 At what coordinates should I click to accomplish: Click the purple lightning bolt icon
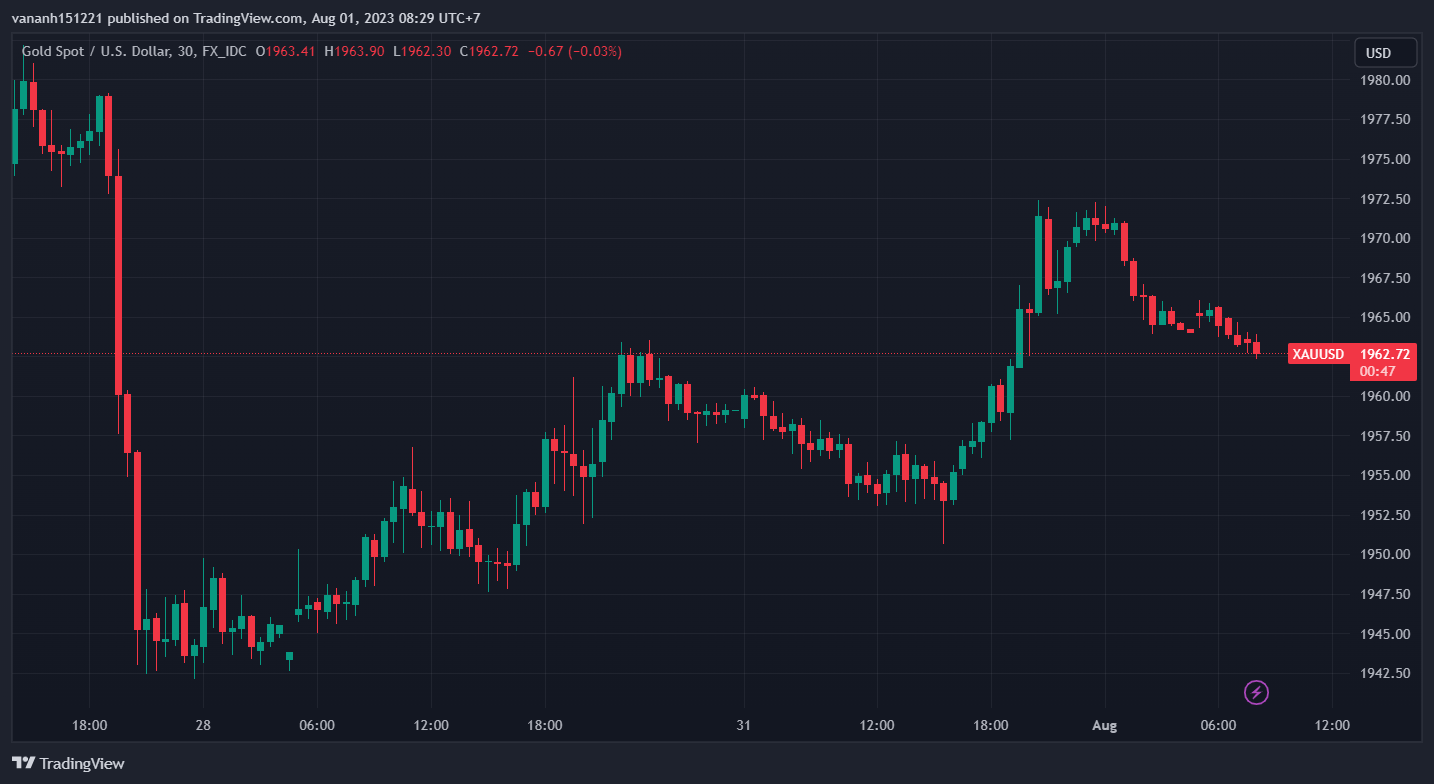click(x=1257, y=691)
